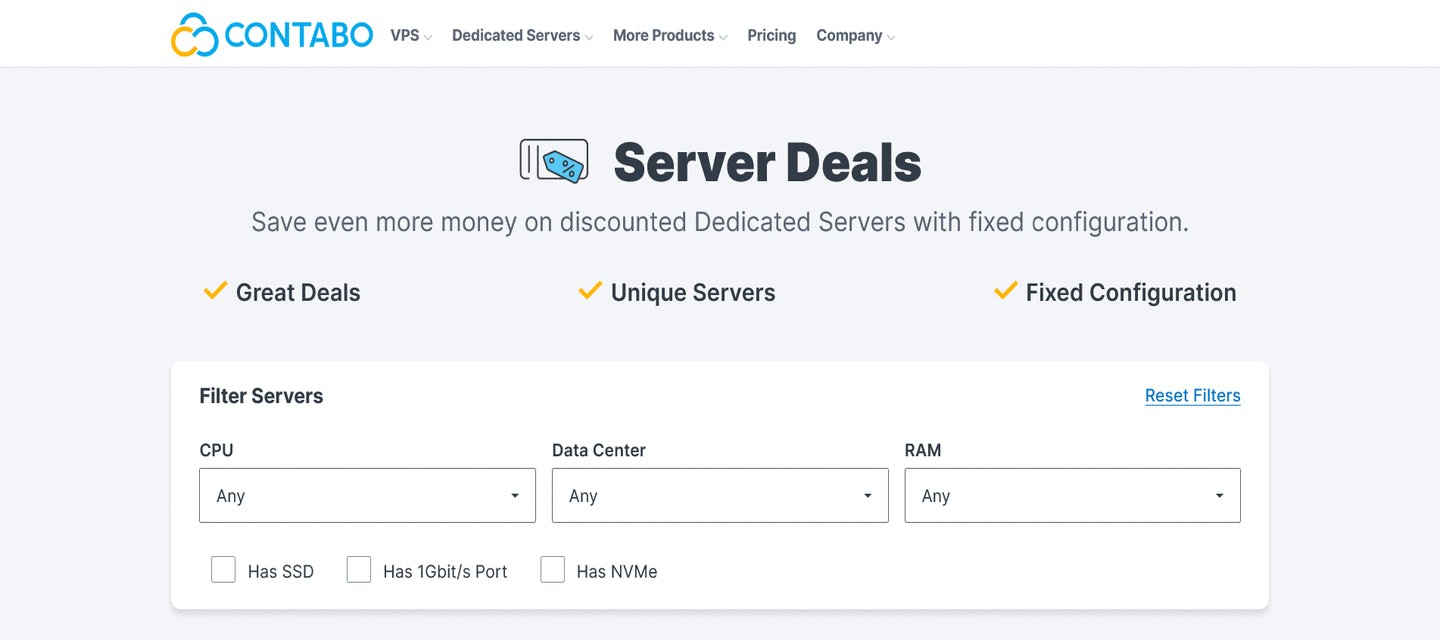The height and width of the screenshot is (640, 1440).
Task: Enable the Has SSD checkbox
Action: [223, 570]
